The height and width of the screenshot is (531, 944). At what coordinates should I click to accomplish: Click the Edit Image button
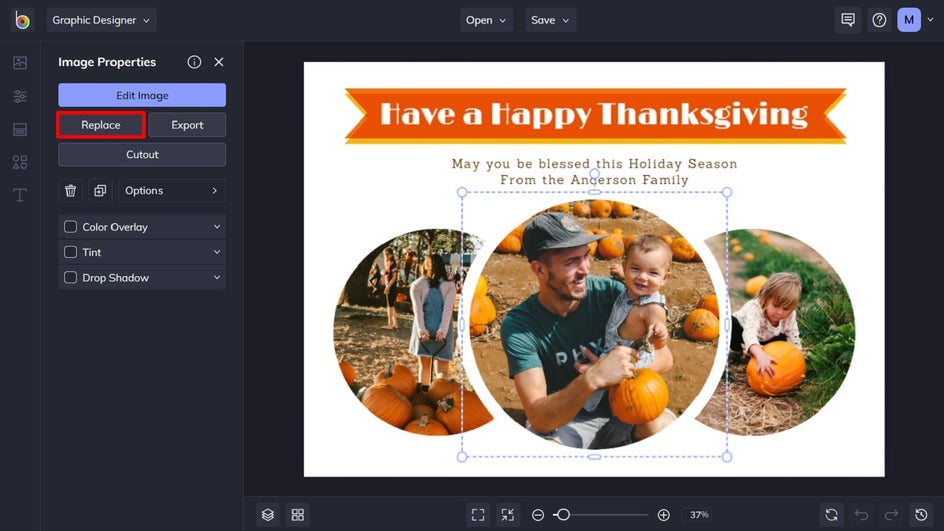point(142,95)
